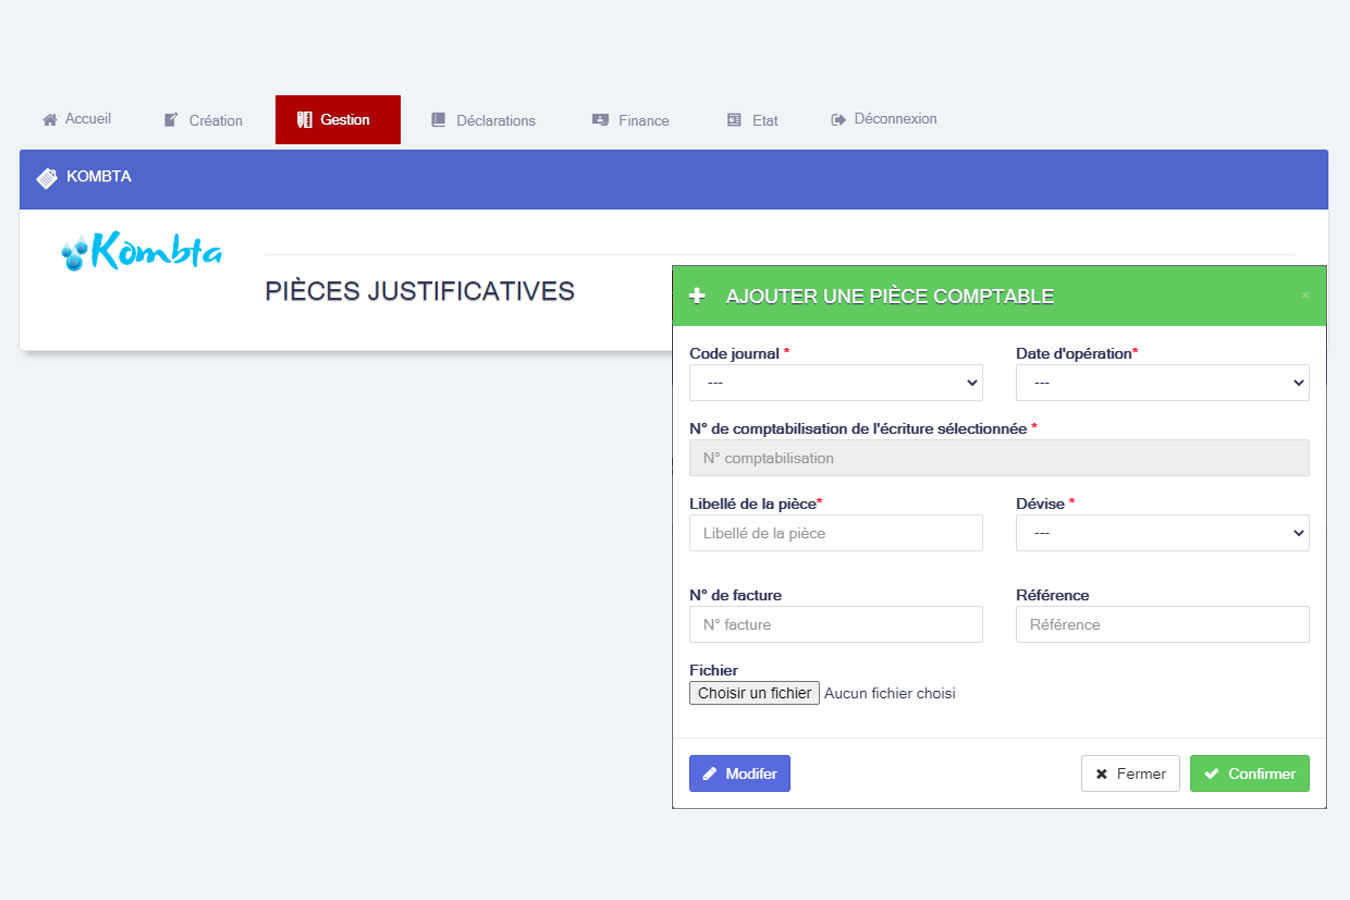Focus the Libellé de la pièce field

coord(835,533)
